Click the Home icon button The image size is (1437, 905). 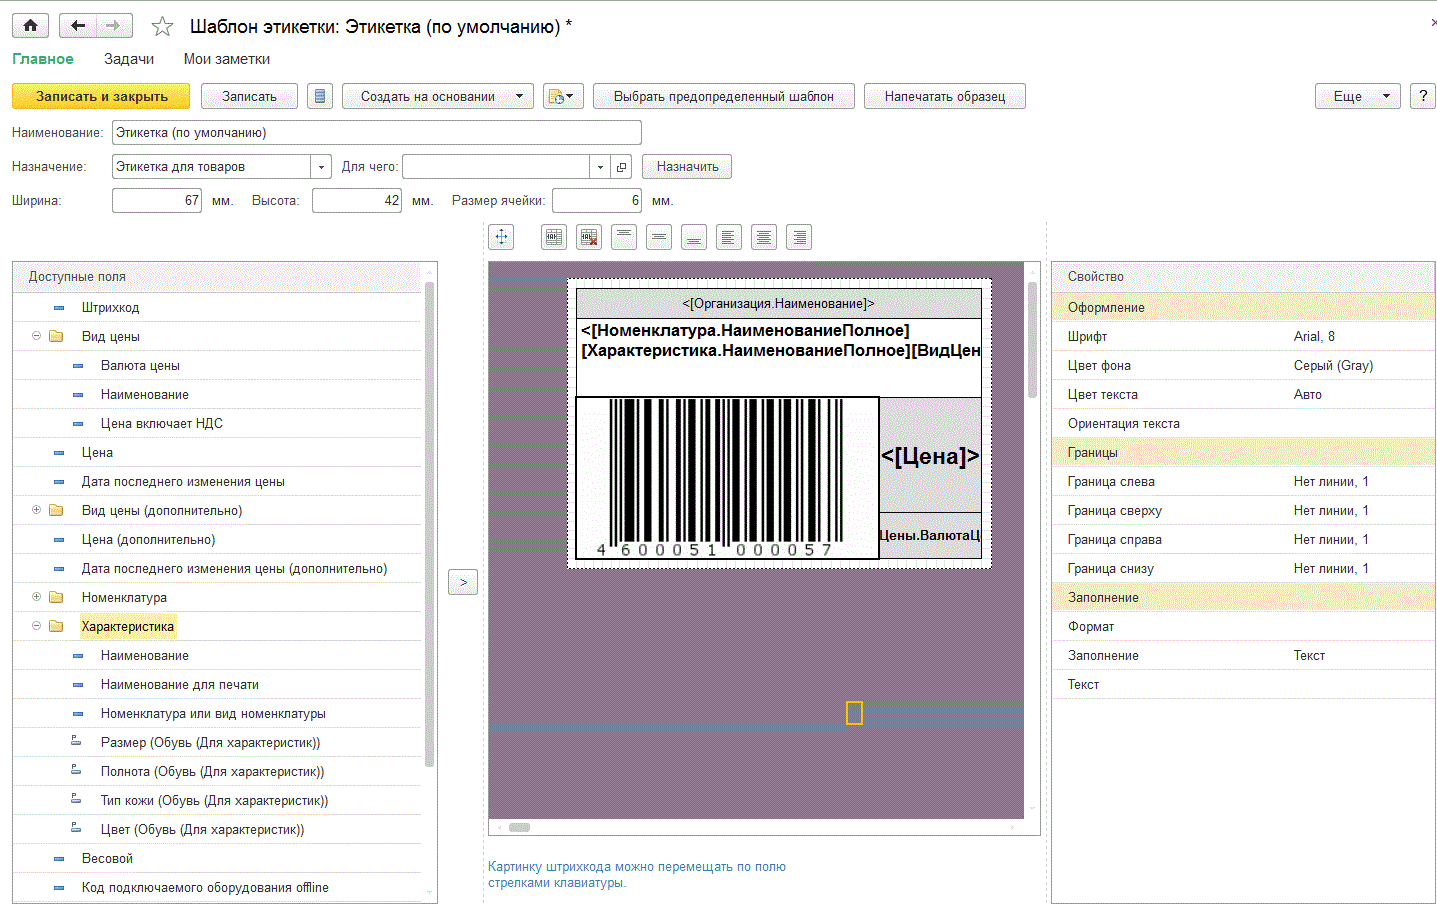pyautogui.click(x=30, y=26)
